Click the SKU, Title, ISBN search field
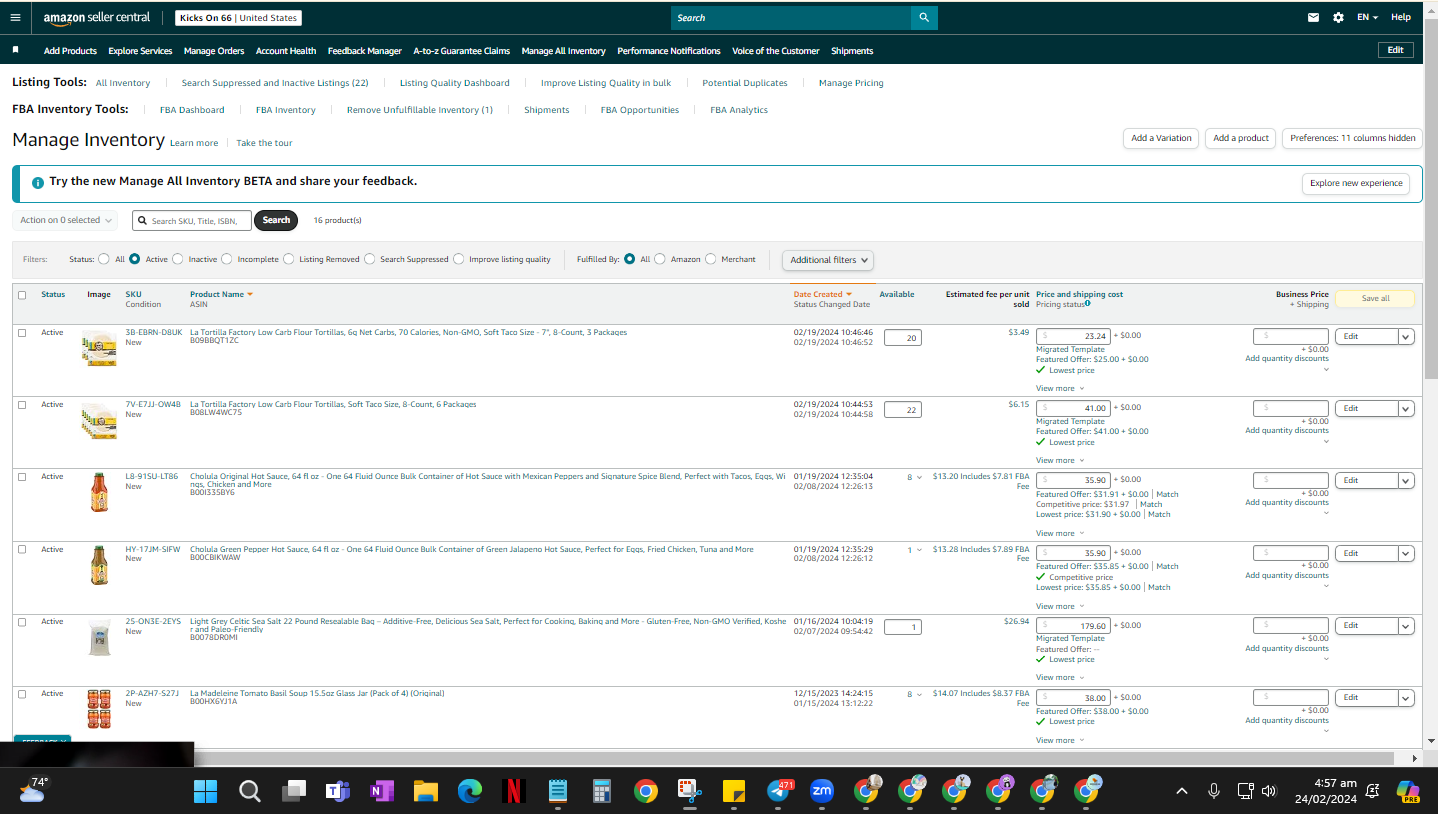This screenshot has width=1438, height=814. (x=192, y=220)
